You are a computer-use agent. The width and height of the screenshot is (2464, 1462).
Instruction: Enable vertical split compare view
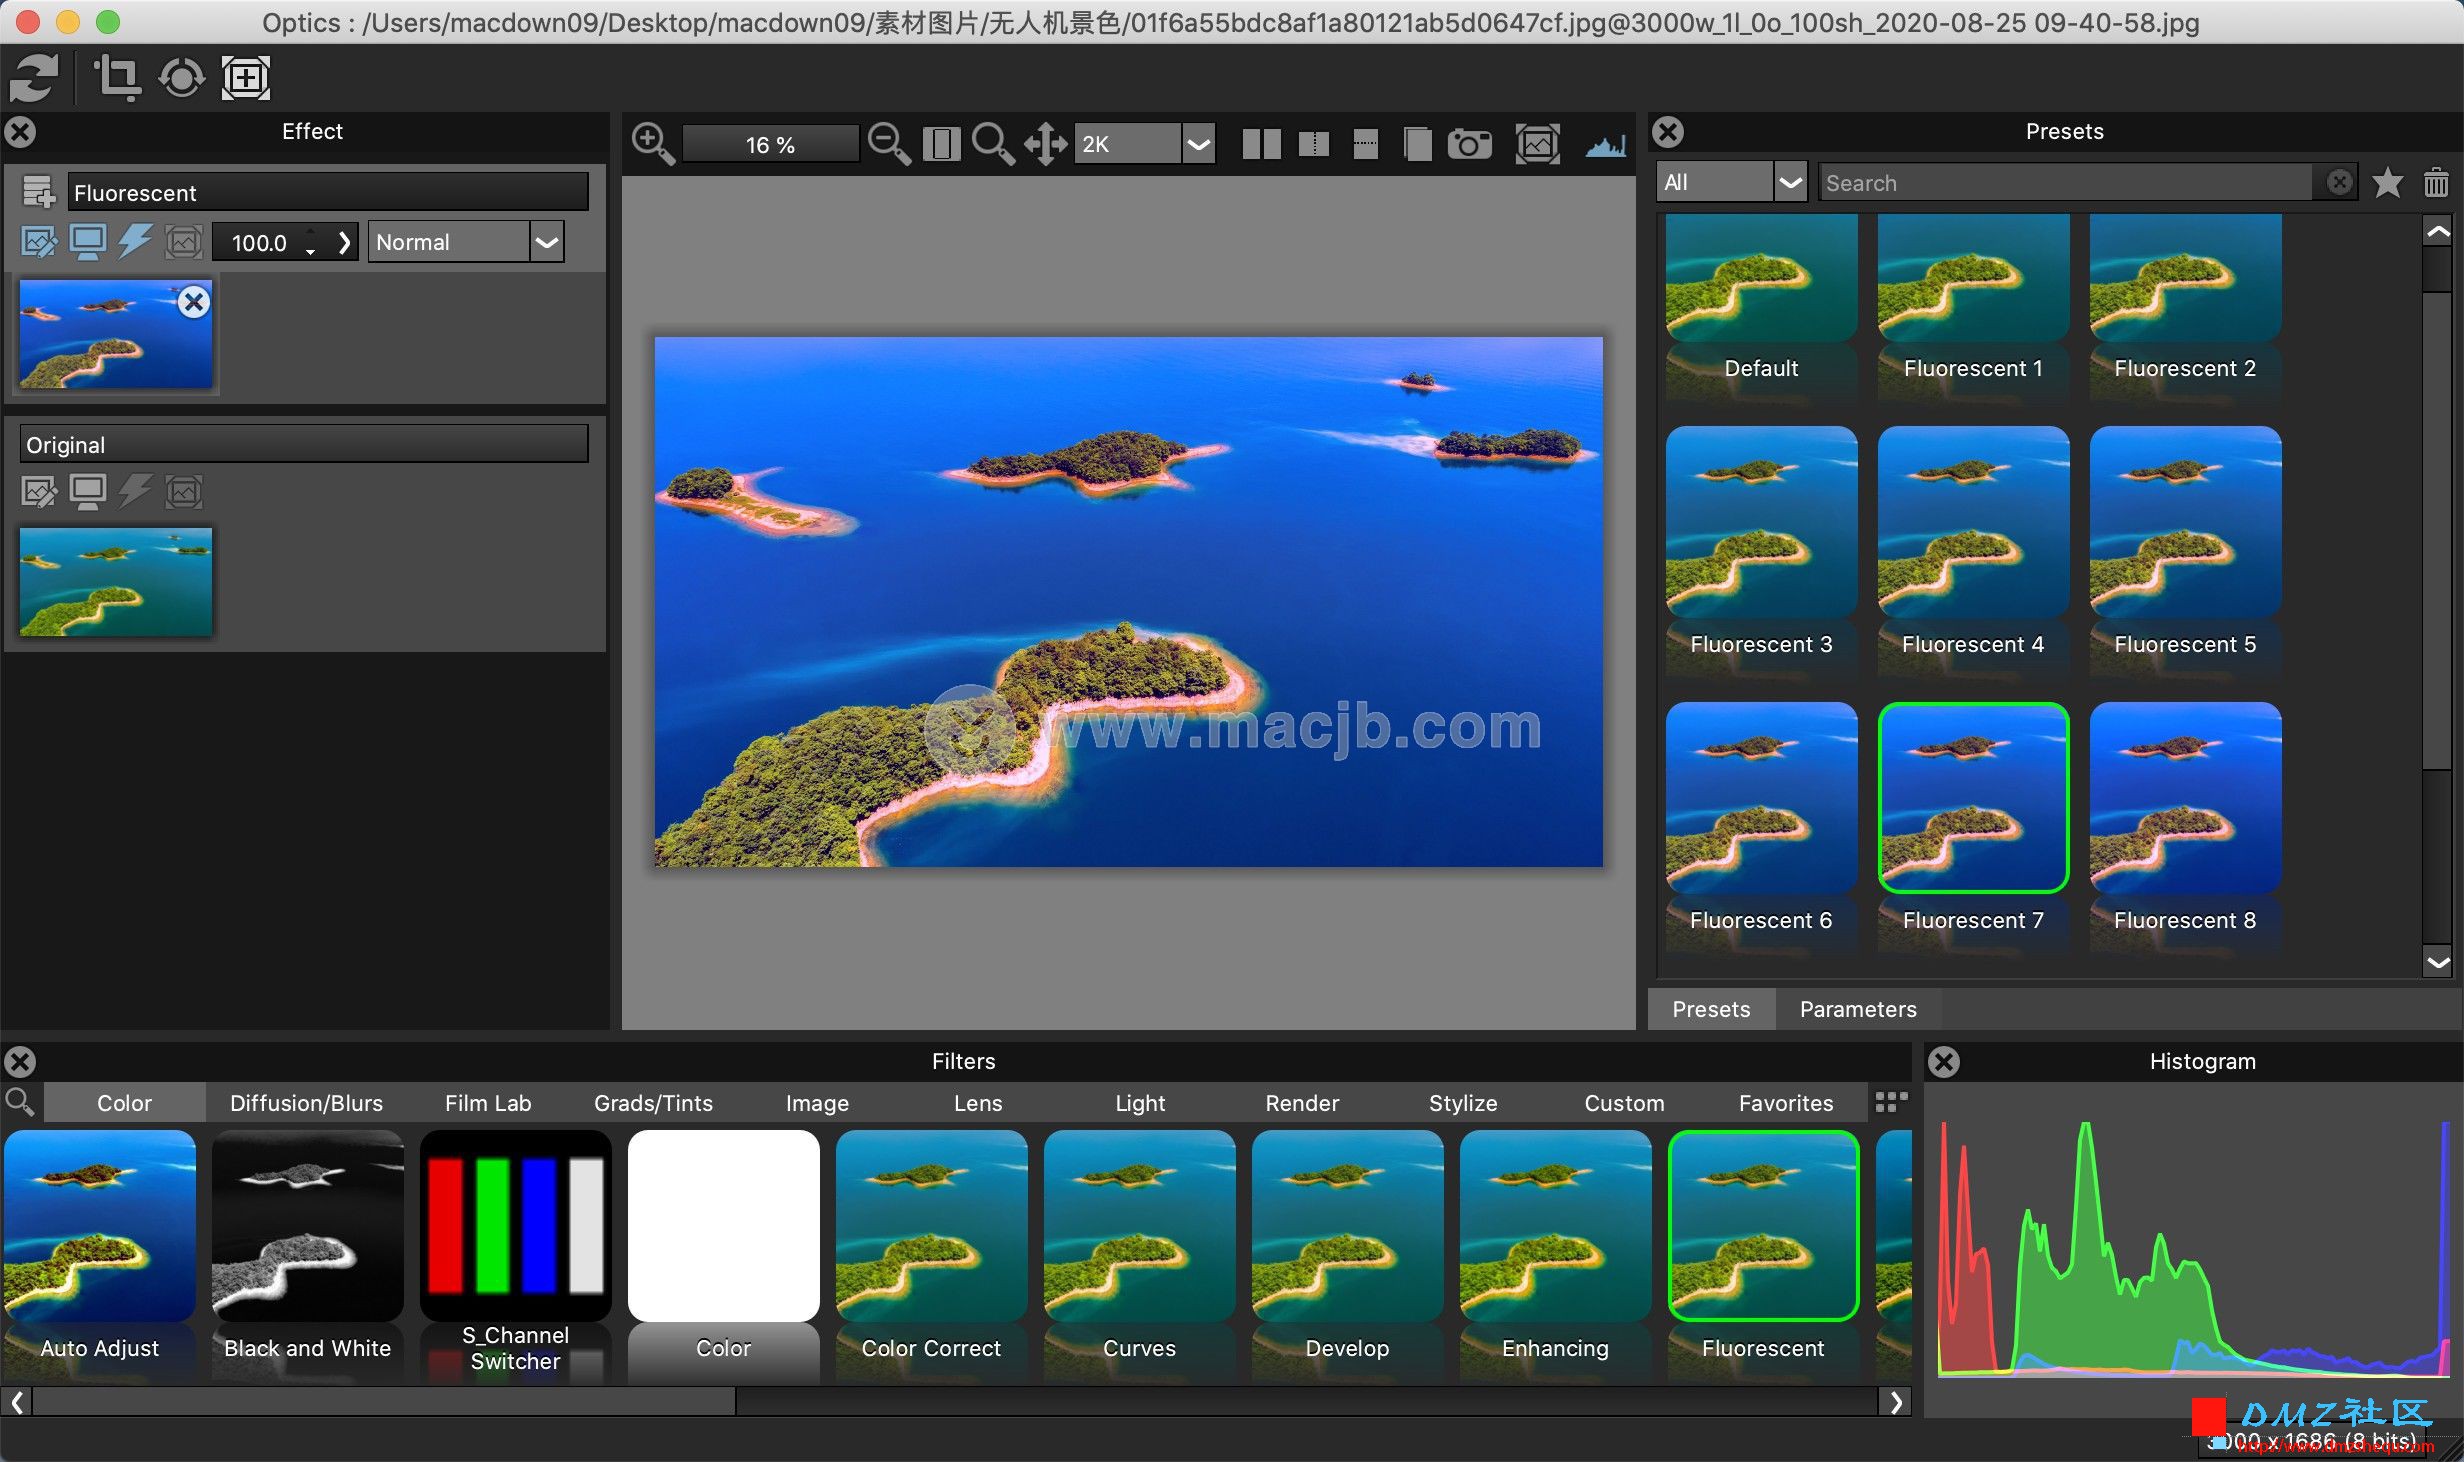click(1313, 144)
